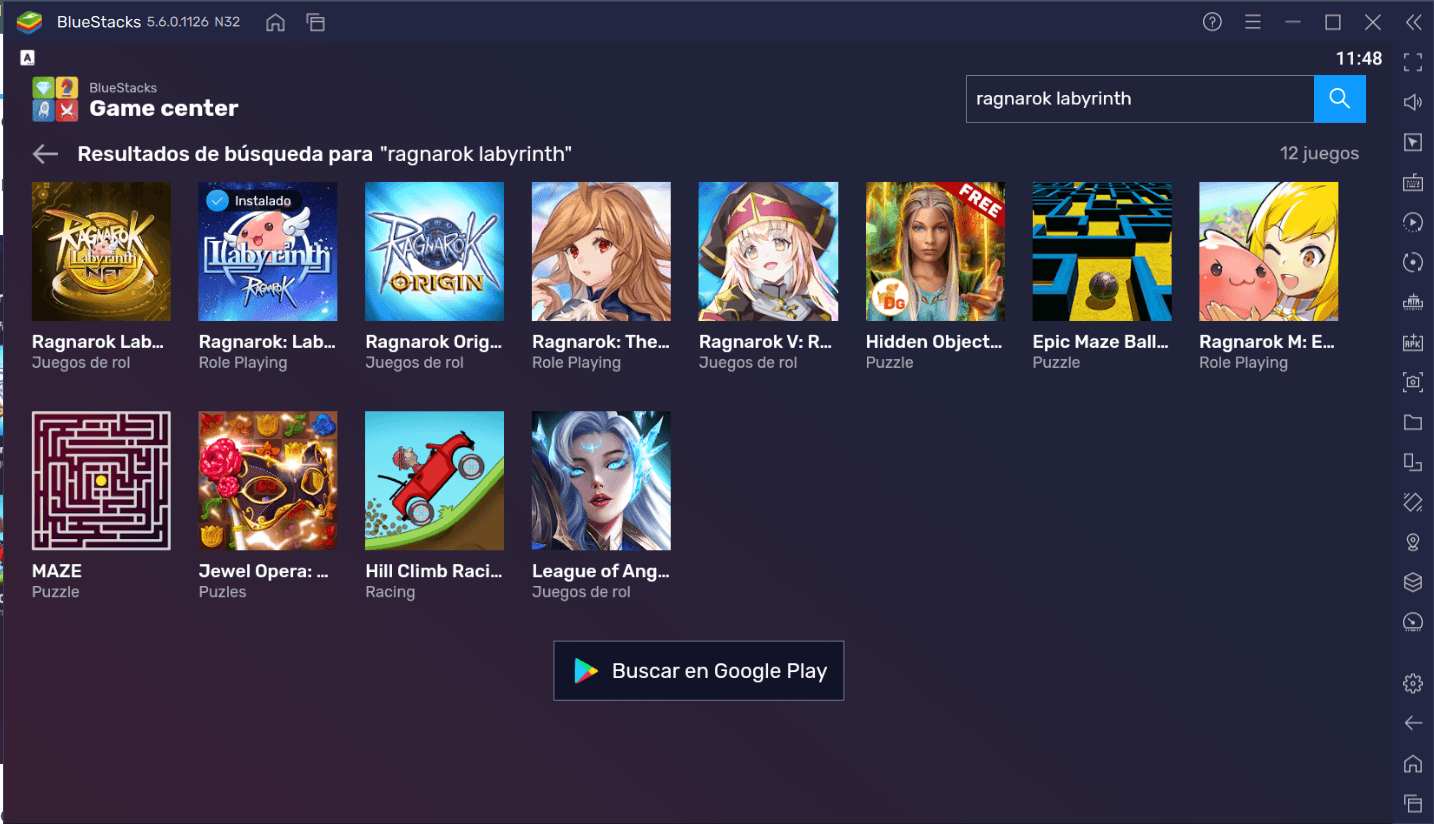Click the "Hidden Object..." title text
The height and width of the screenshot is (824, 1434).
[934, 342]
